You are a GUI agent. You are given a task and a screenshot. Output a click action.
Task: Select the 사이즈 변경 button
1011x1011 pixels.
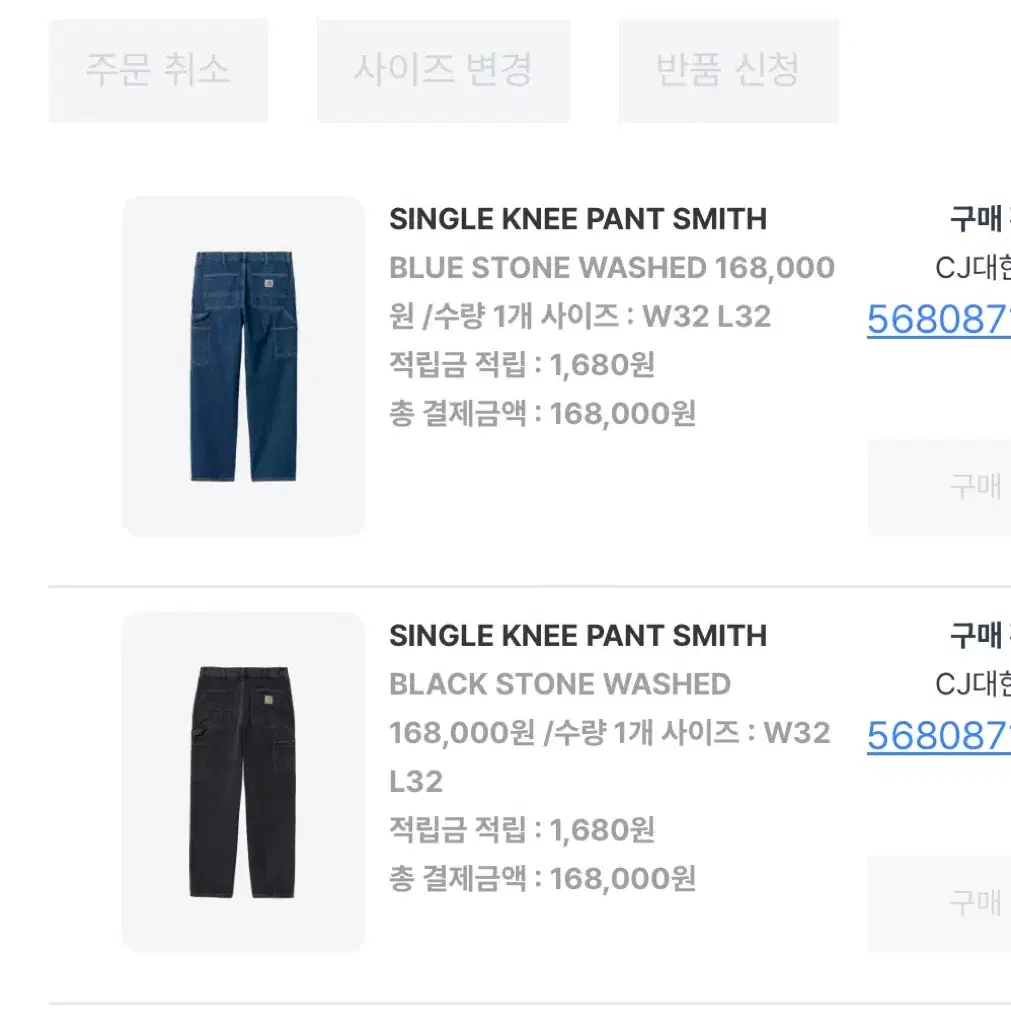[x=443, y=70]
